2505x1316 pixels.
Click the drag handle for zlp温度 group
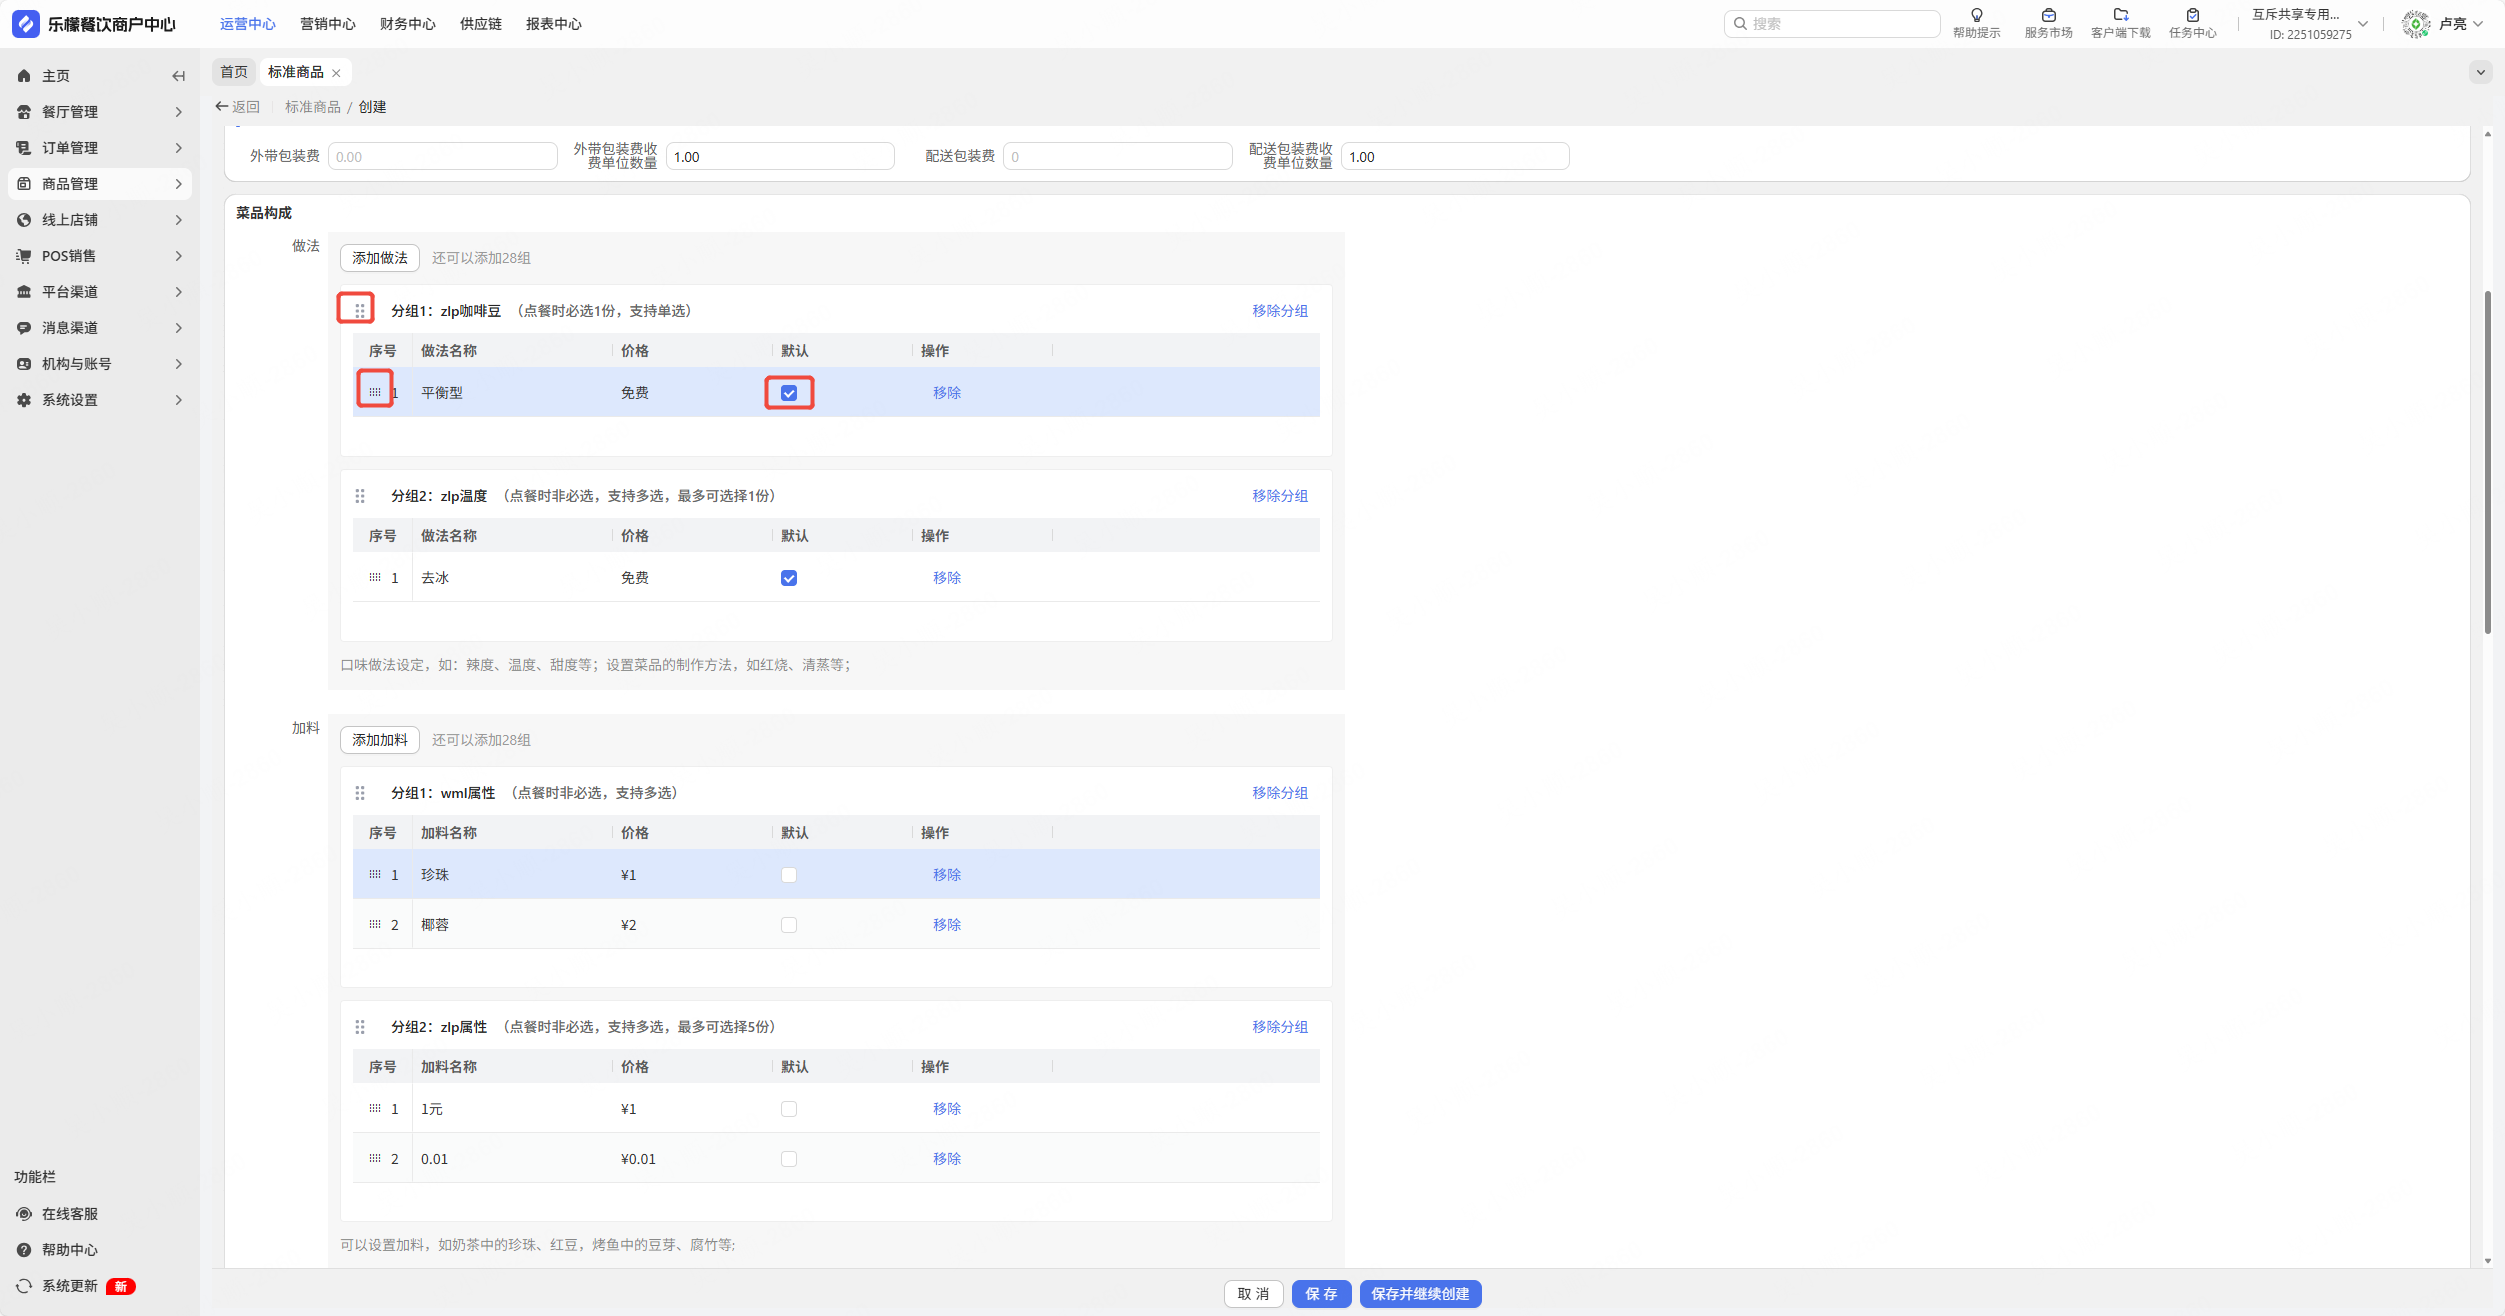(360, 496)
